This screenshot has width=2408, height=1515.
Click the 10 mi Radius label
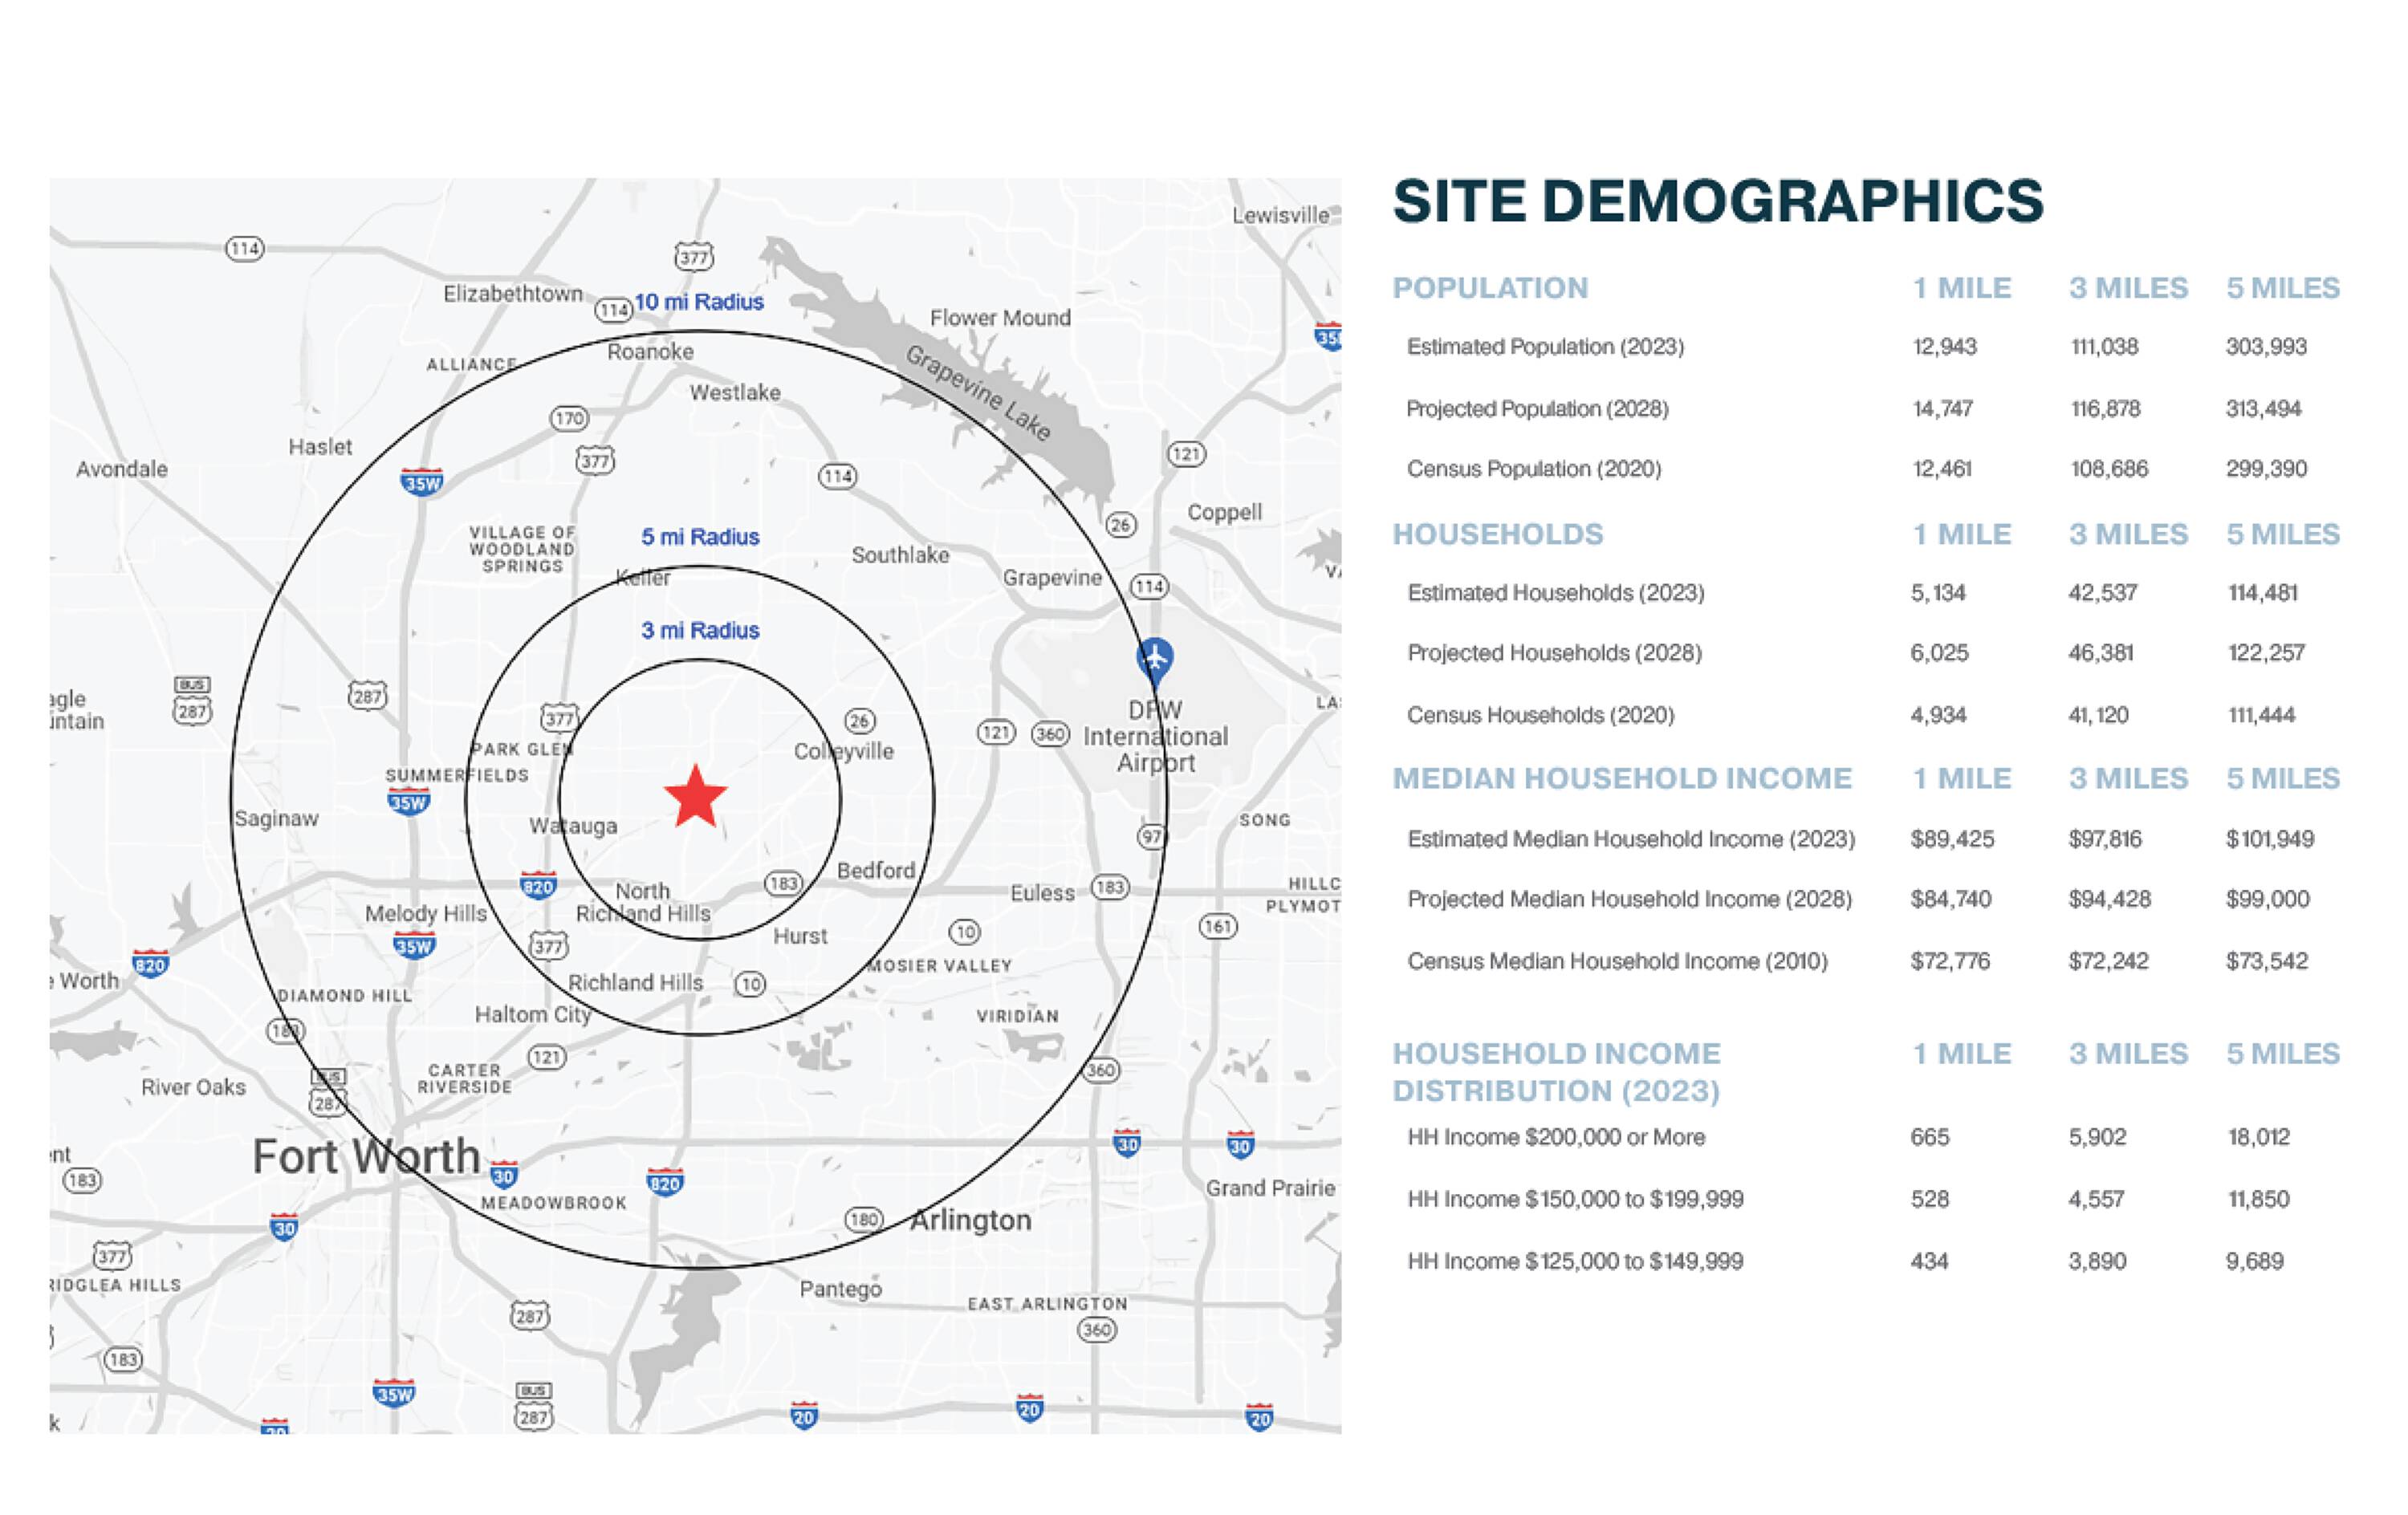[x=699, y=302]
